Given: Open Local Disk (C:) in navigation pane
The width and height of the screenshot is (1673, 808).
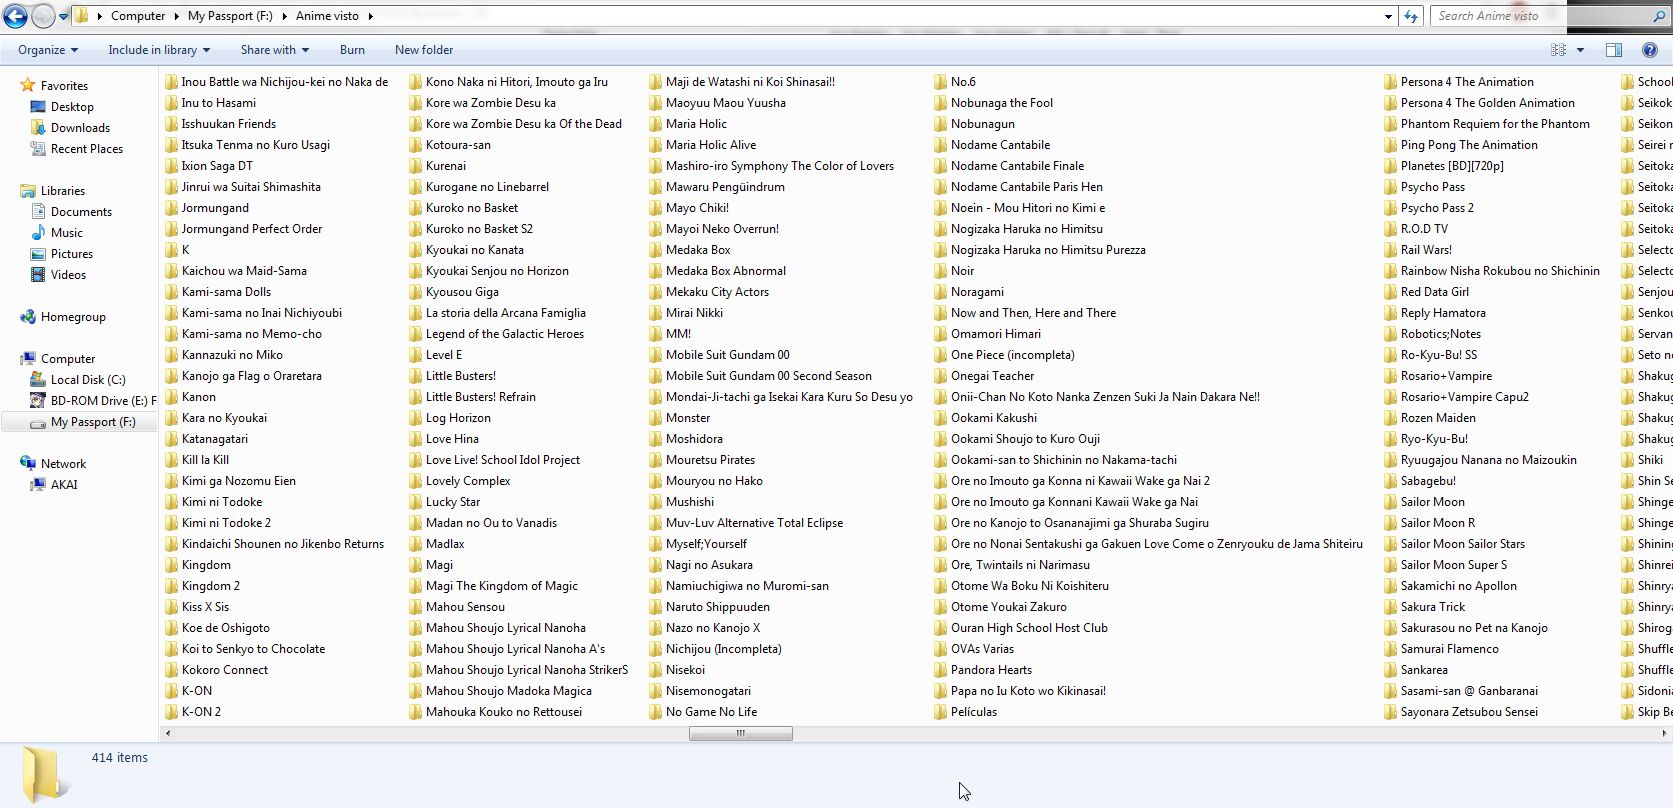Looking at the screenshot, I should 87,380.
